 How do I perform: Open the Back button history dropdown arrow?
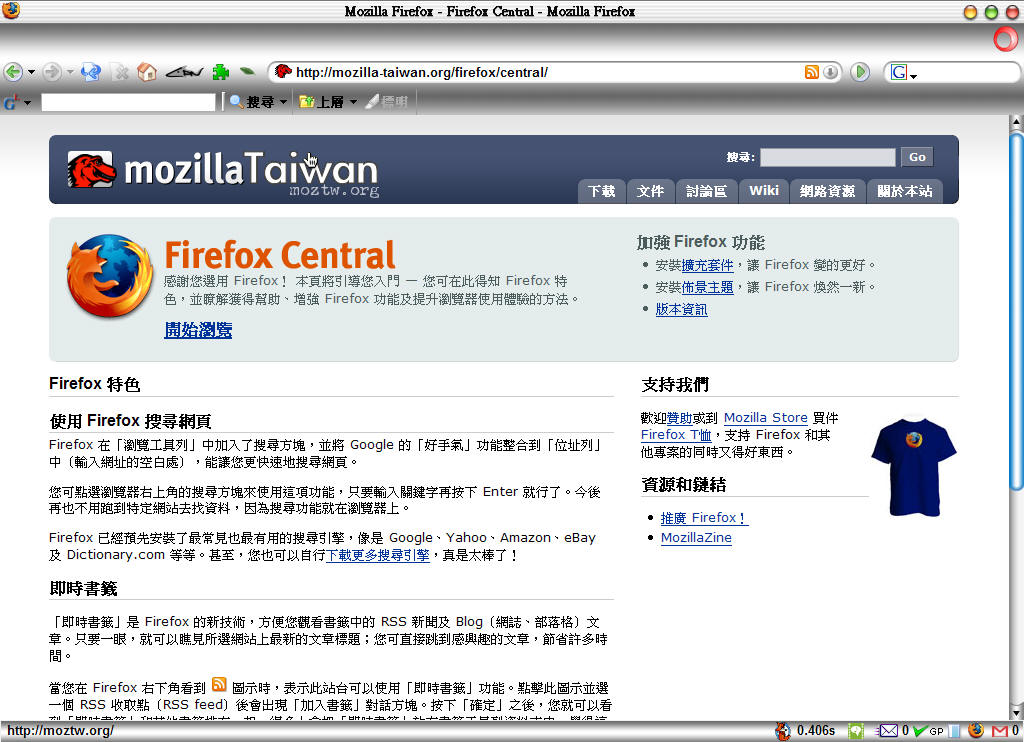point(31,72)
